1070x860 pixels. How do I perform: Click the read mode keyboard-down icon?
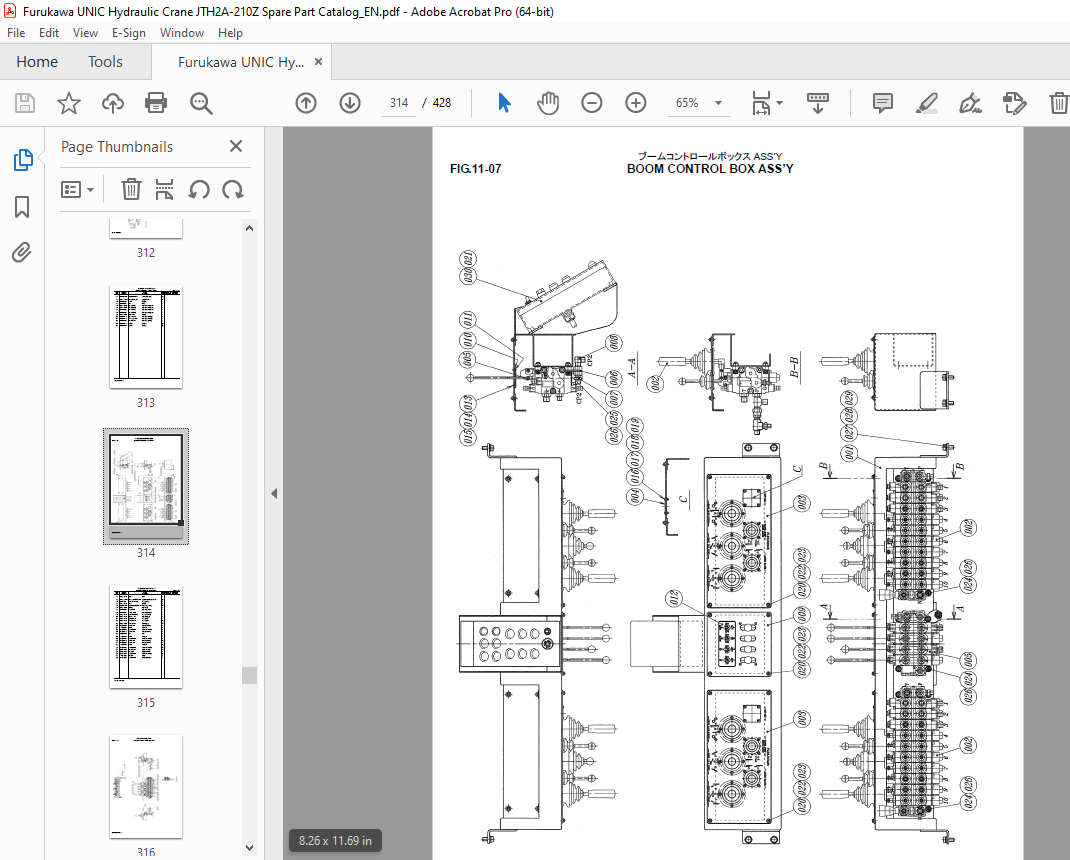(x=818, y=103)
